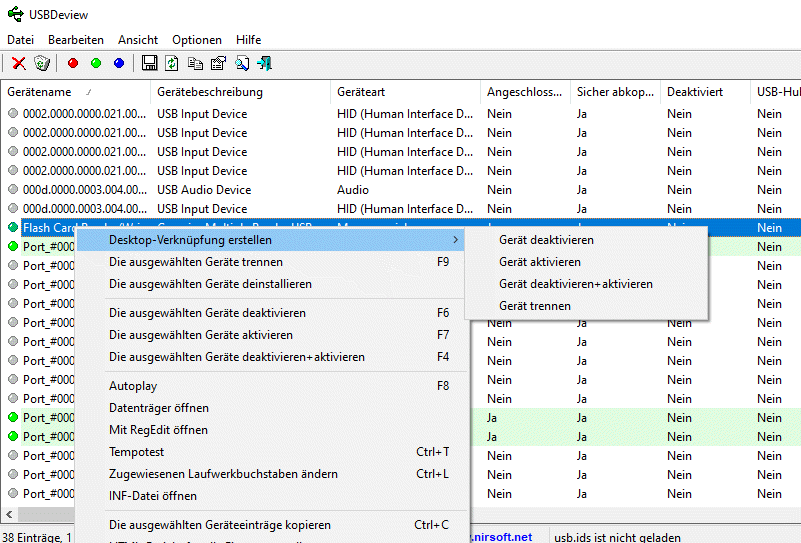Click Die ausgewählten Geräte deinstallieren entry
The image size is (801, 543).
coord(210,284)
